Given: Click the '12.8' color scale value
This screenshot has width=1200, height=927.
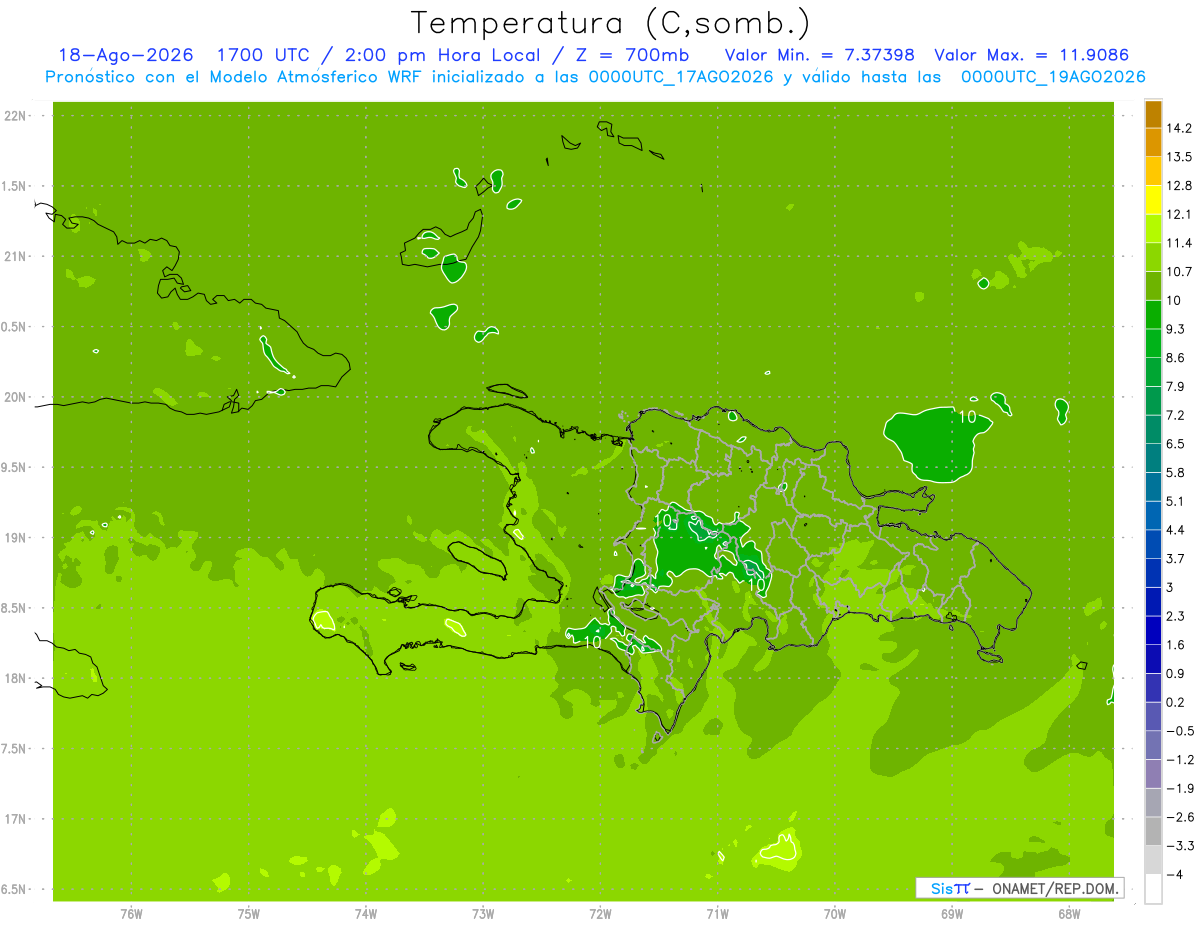Looking at the screenshot, I should tap(1179, 186).
